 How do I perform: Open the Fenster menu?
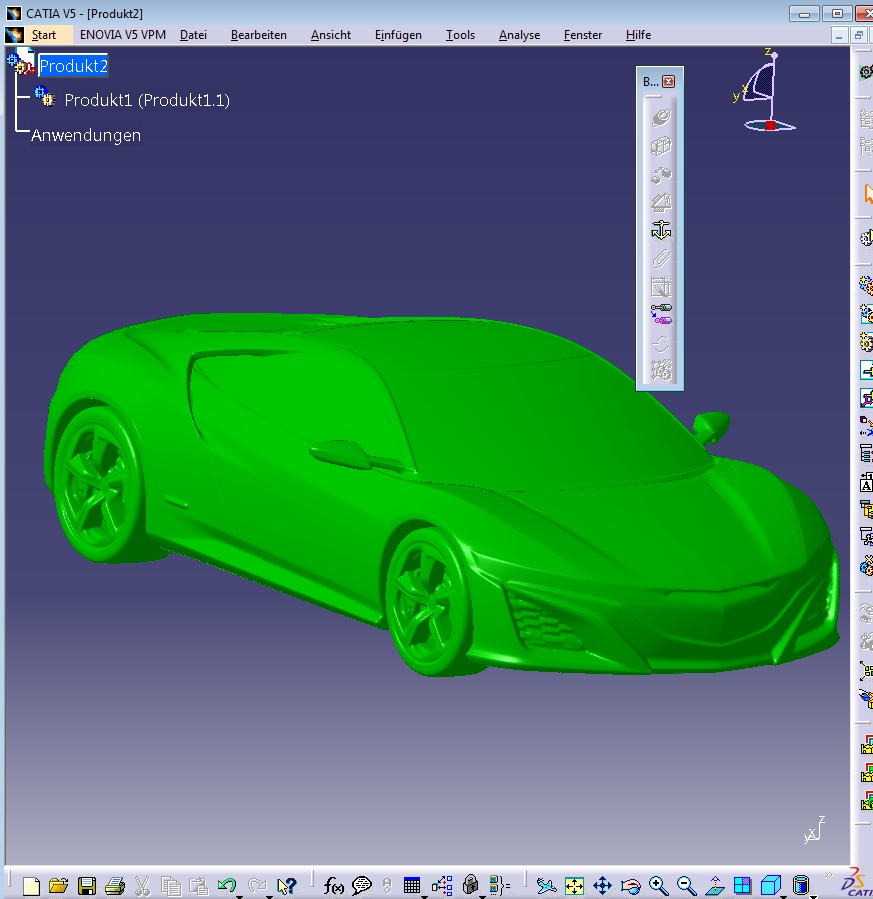tap(583, 35)
